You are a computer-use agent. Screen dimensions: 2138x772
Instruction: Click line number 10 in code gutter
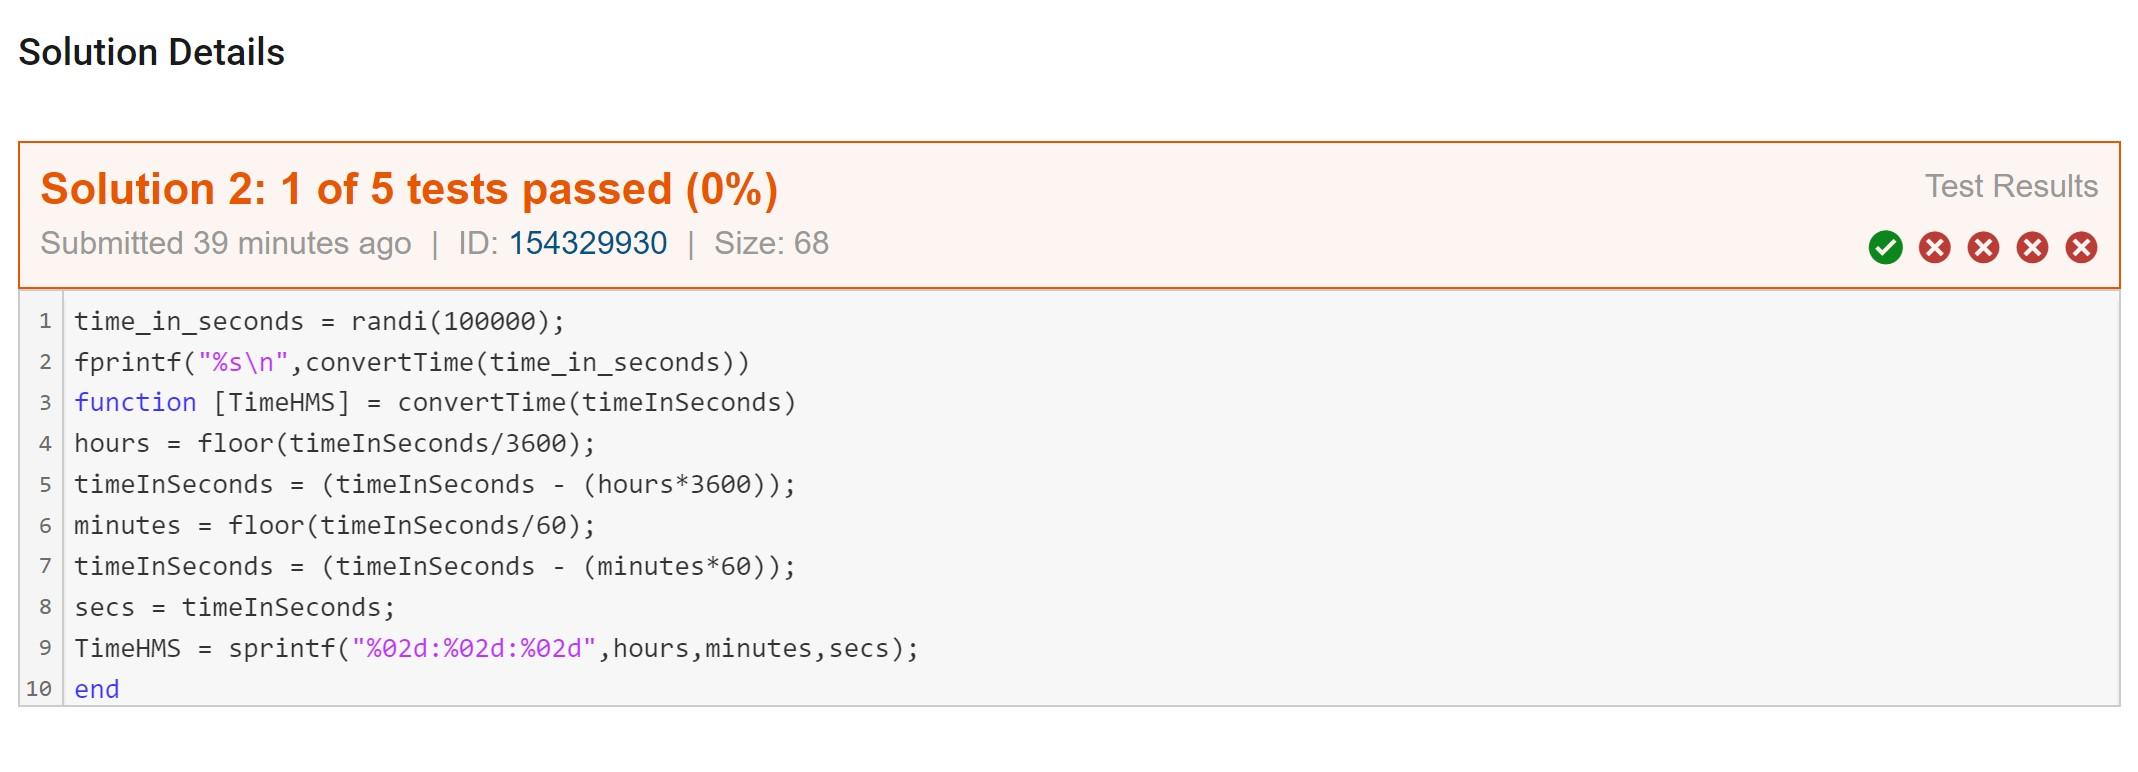point(39,689)
